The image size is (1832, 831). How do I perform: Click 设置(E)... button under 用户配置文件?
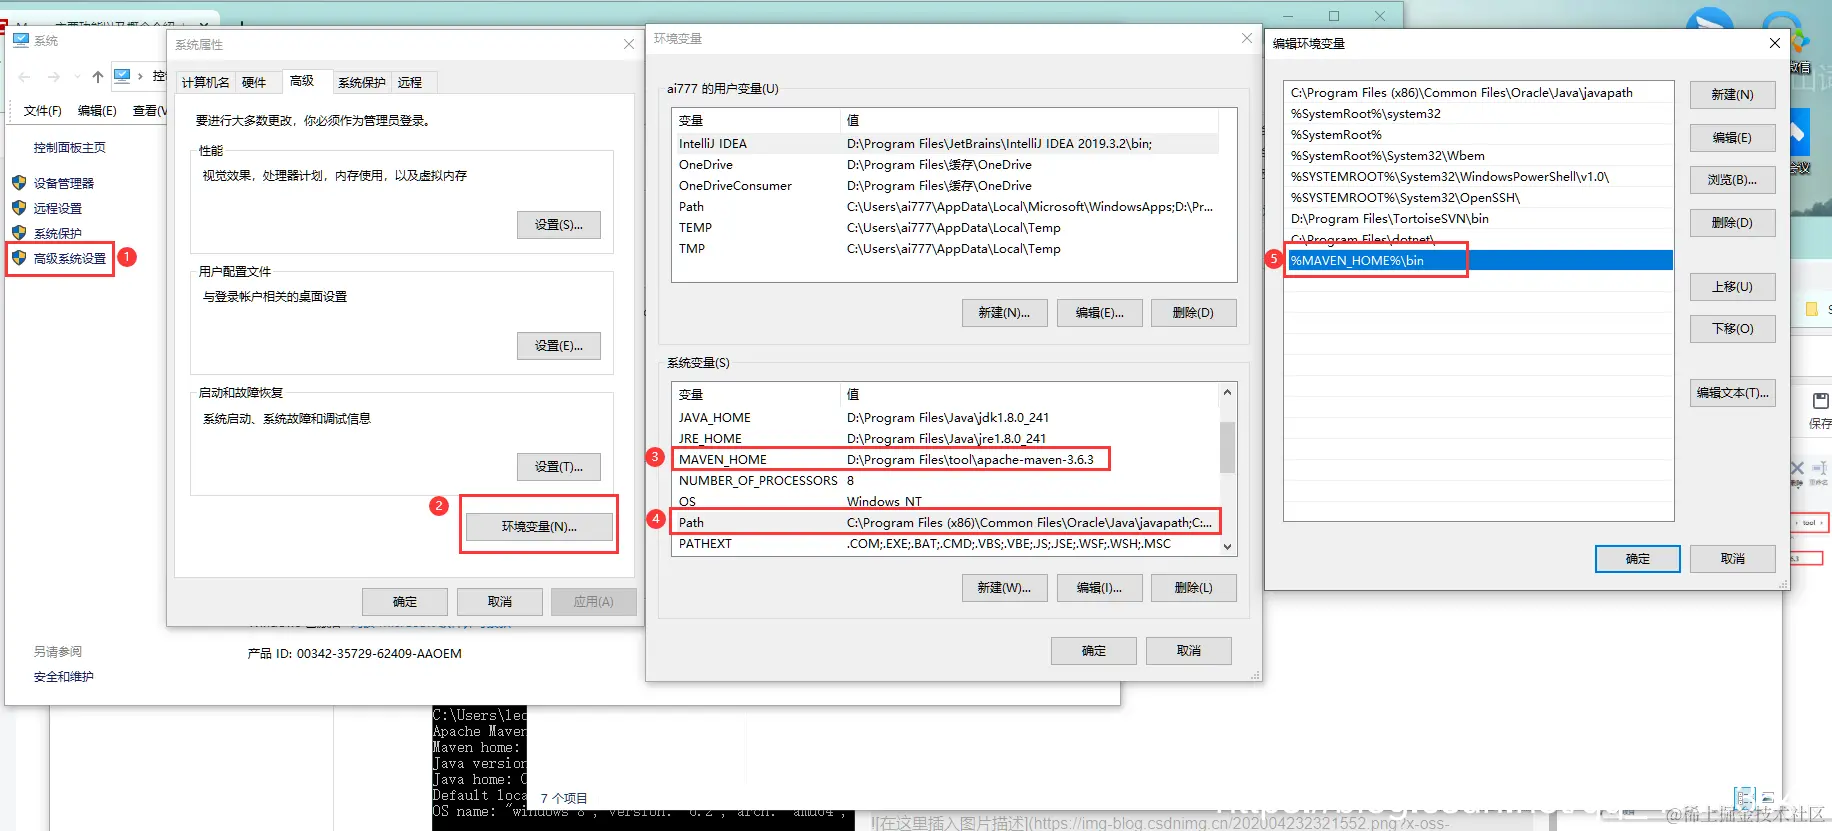click(x=559, y=346)
